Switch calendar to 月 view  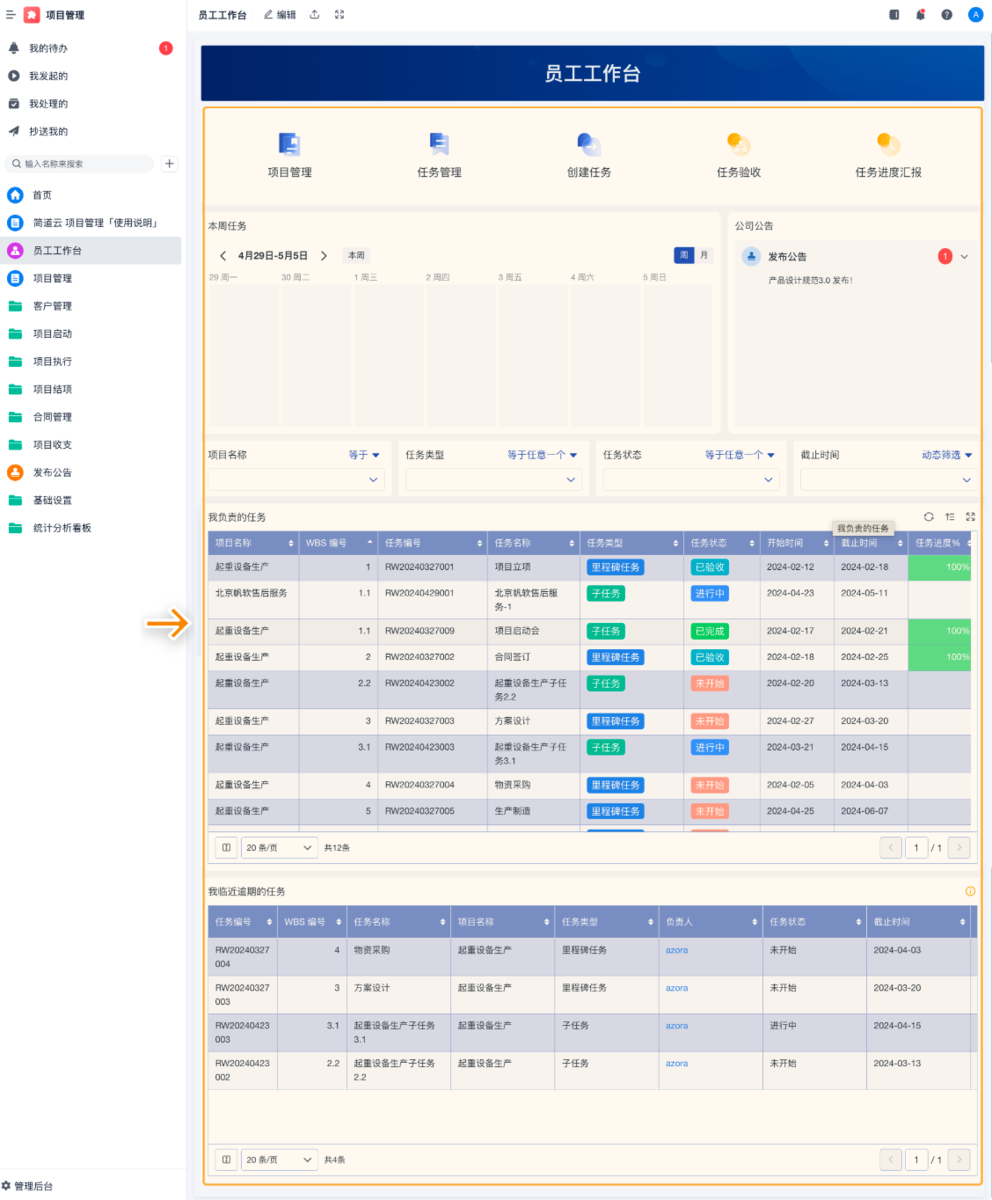pos(704,255)
